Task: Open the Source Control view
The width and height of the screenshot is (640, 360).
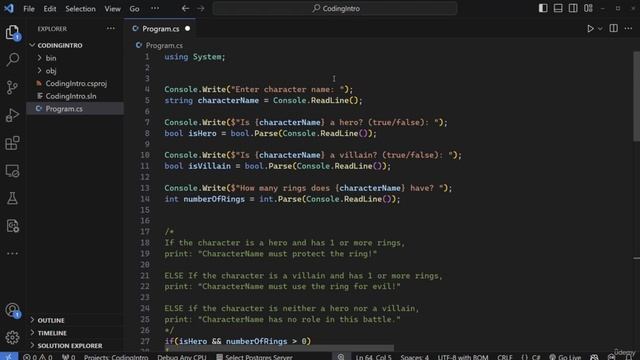Action: [x=12, y=87]
